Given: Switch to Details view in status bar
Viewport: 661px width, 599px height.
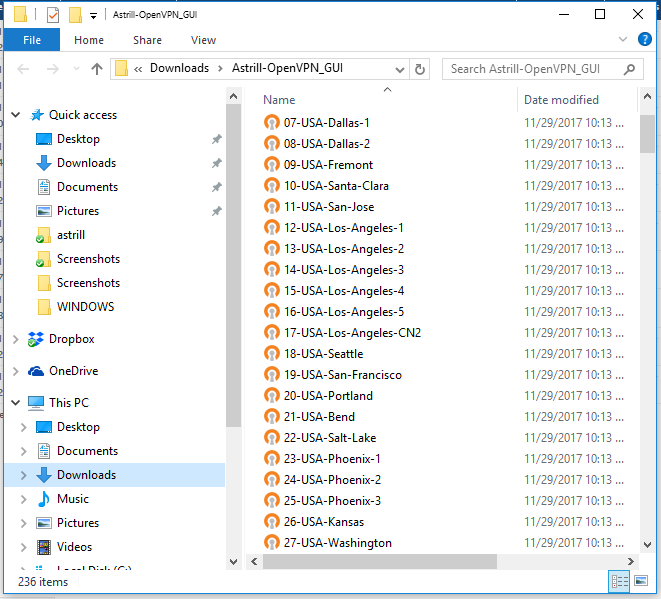Looking at the screenshot, I should (x=619, y=582).
